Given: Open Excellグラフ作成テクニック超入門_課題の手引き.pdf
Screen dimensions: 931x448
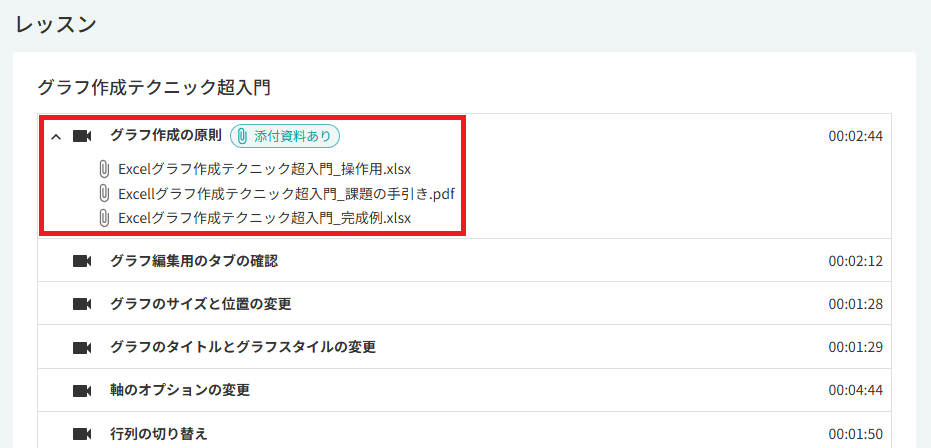Looking at the screenshot, I should click(287, 193).
